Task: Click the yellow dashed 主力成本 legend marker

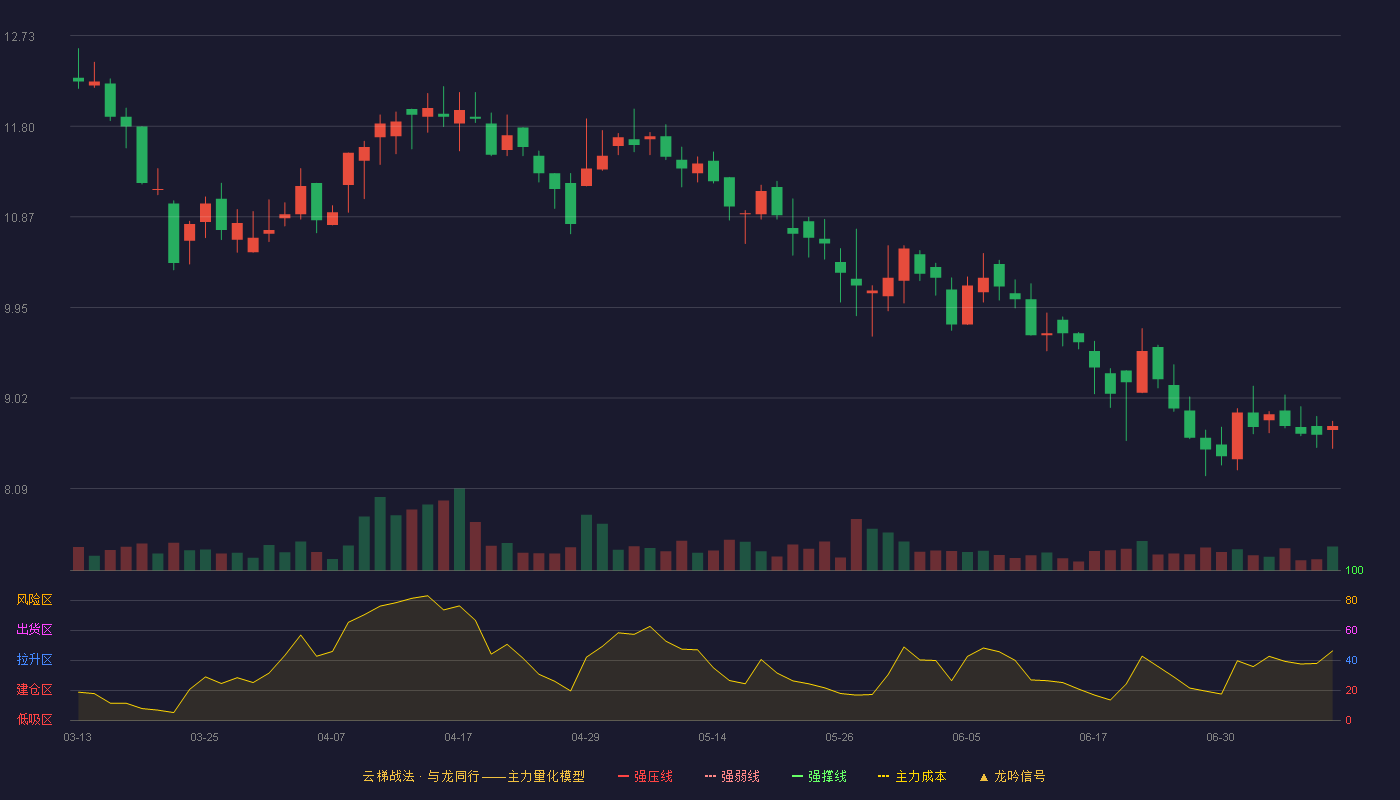Action: [884, 776]
